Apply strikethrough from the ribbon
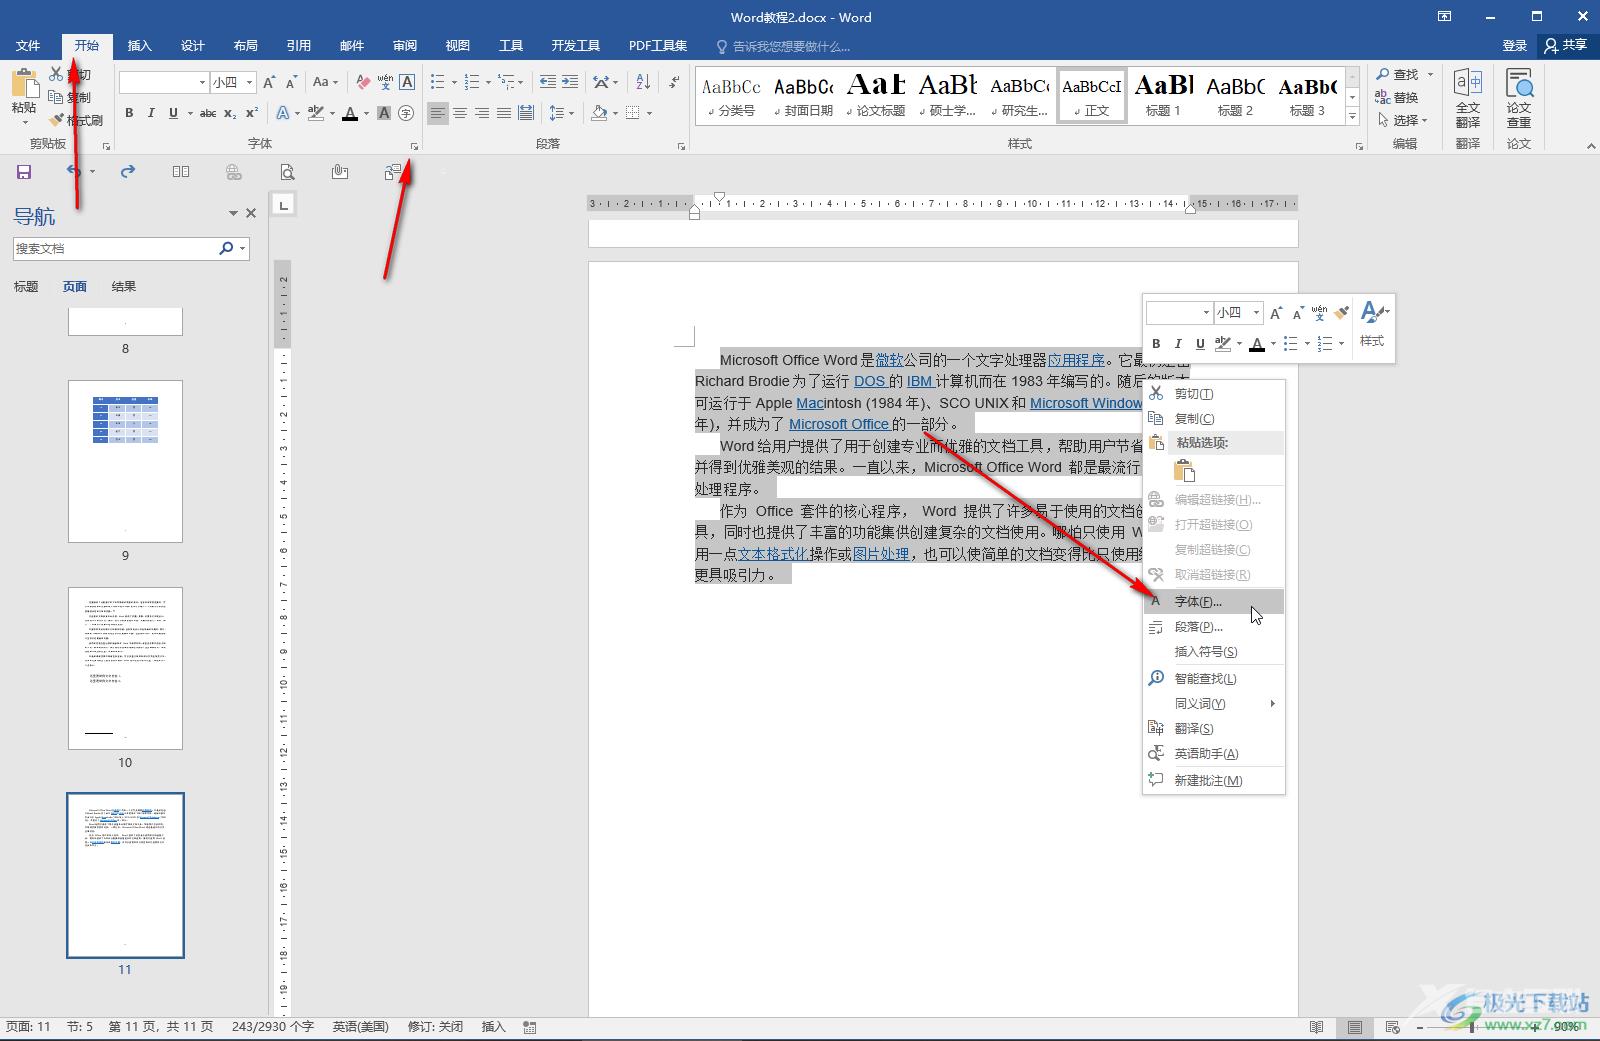The image size is (1600, 1041). tap(208, 113)
